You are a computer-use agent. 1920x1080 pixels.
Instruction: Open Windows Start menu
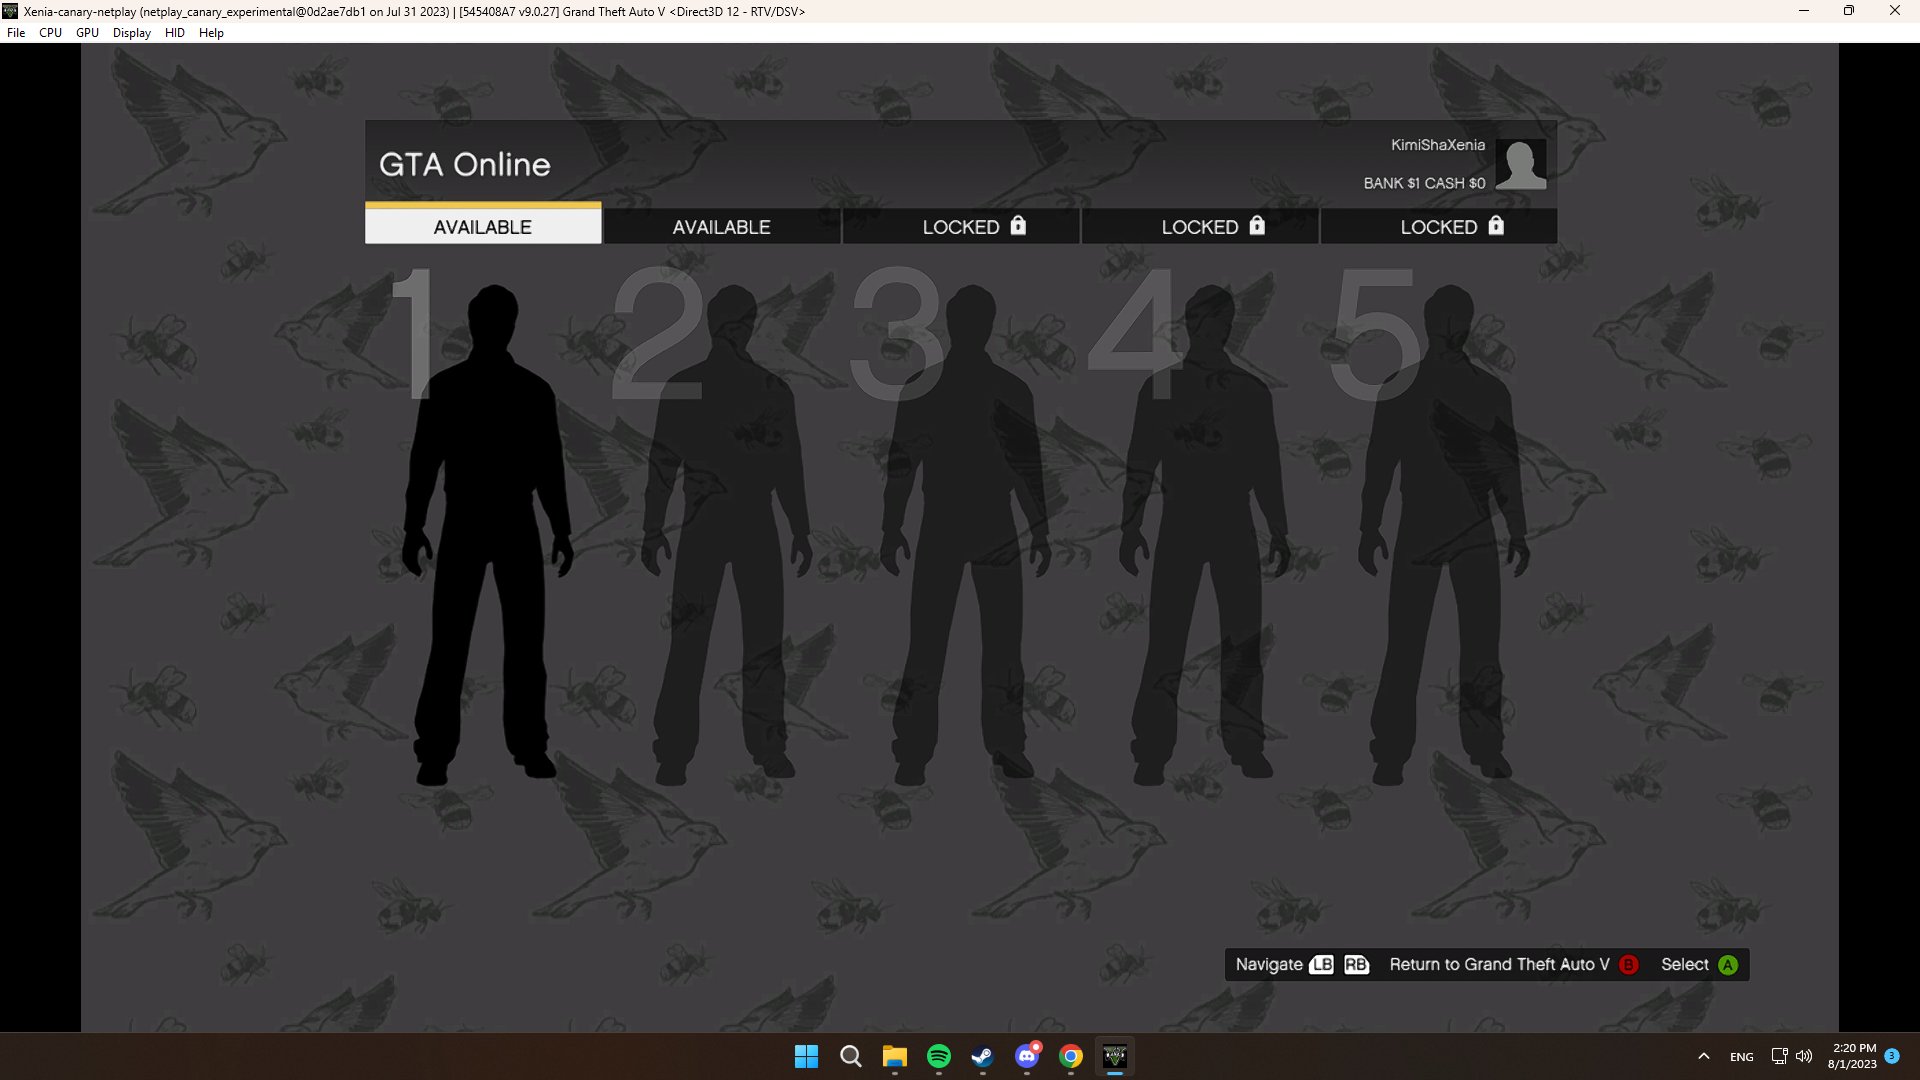tap(806, 1056)
